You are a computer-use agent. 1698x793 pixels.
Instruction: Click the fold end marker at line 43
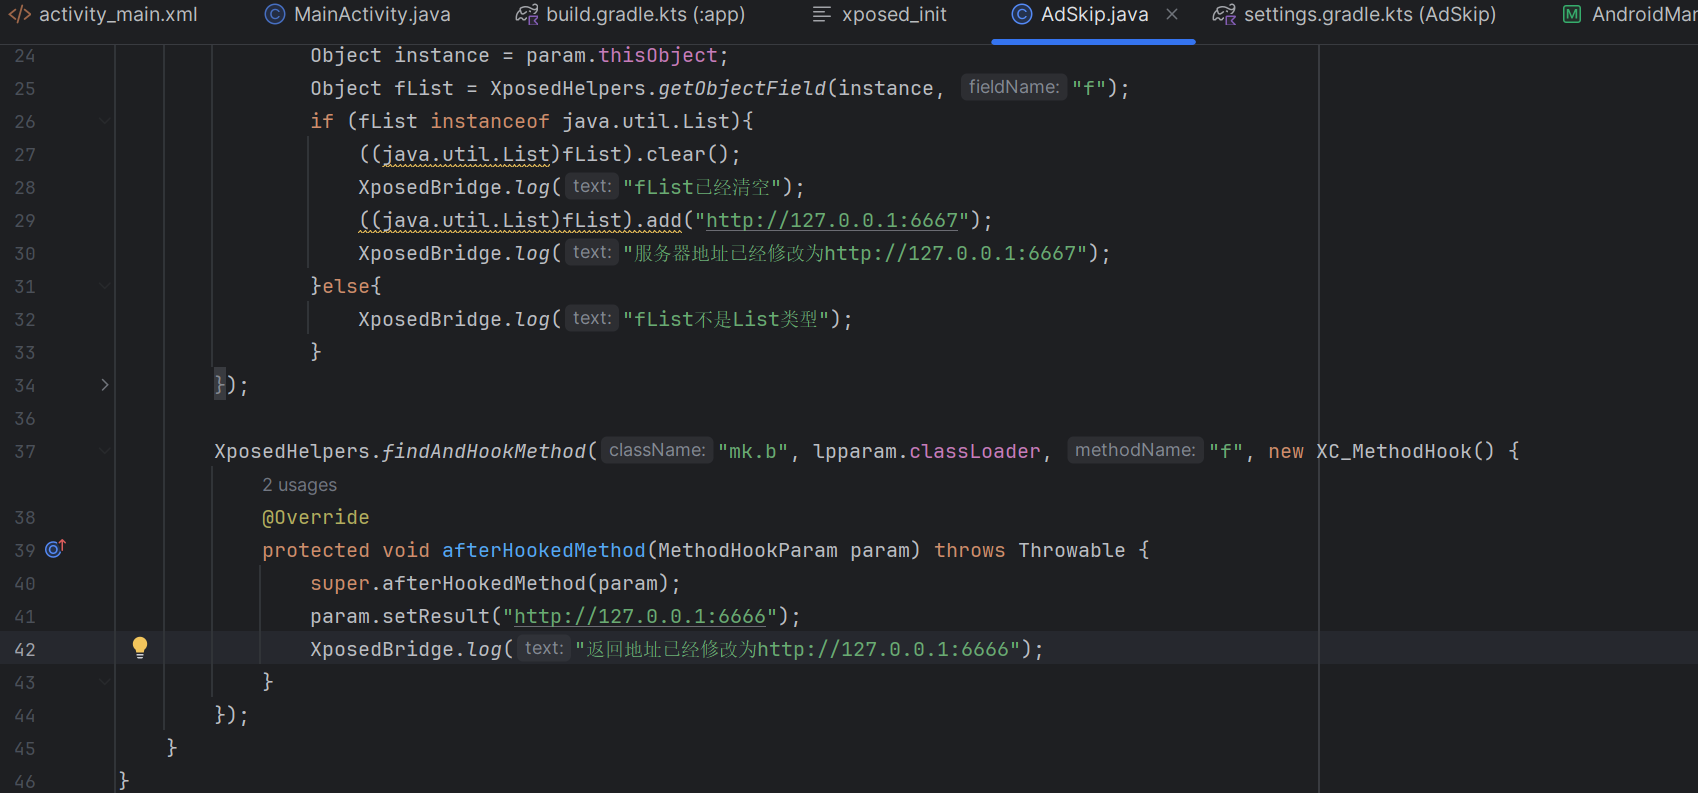[105, 682]
